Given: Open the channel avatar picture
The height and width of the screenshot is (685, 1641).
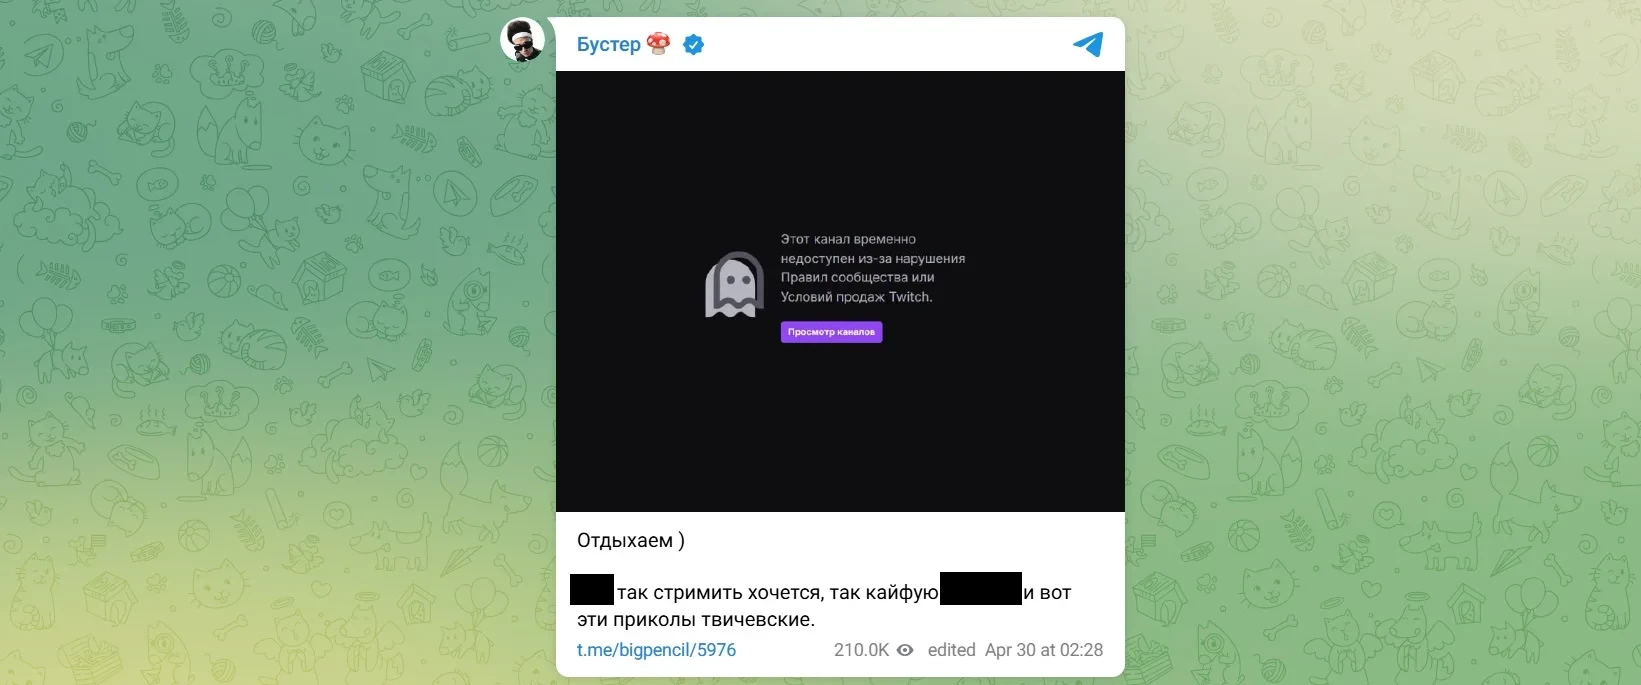Looking at the screenshot, I should pos(522,40).
